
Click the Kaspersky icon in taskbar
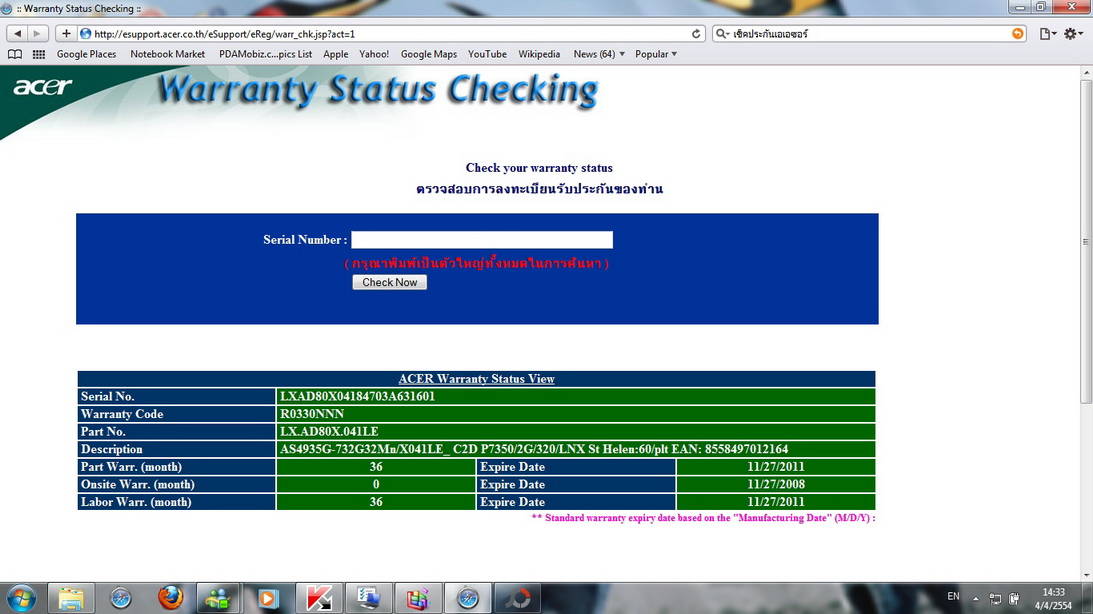click(x=319, y=598)
